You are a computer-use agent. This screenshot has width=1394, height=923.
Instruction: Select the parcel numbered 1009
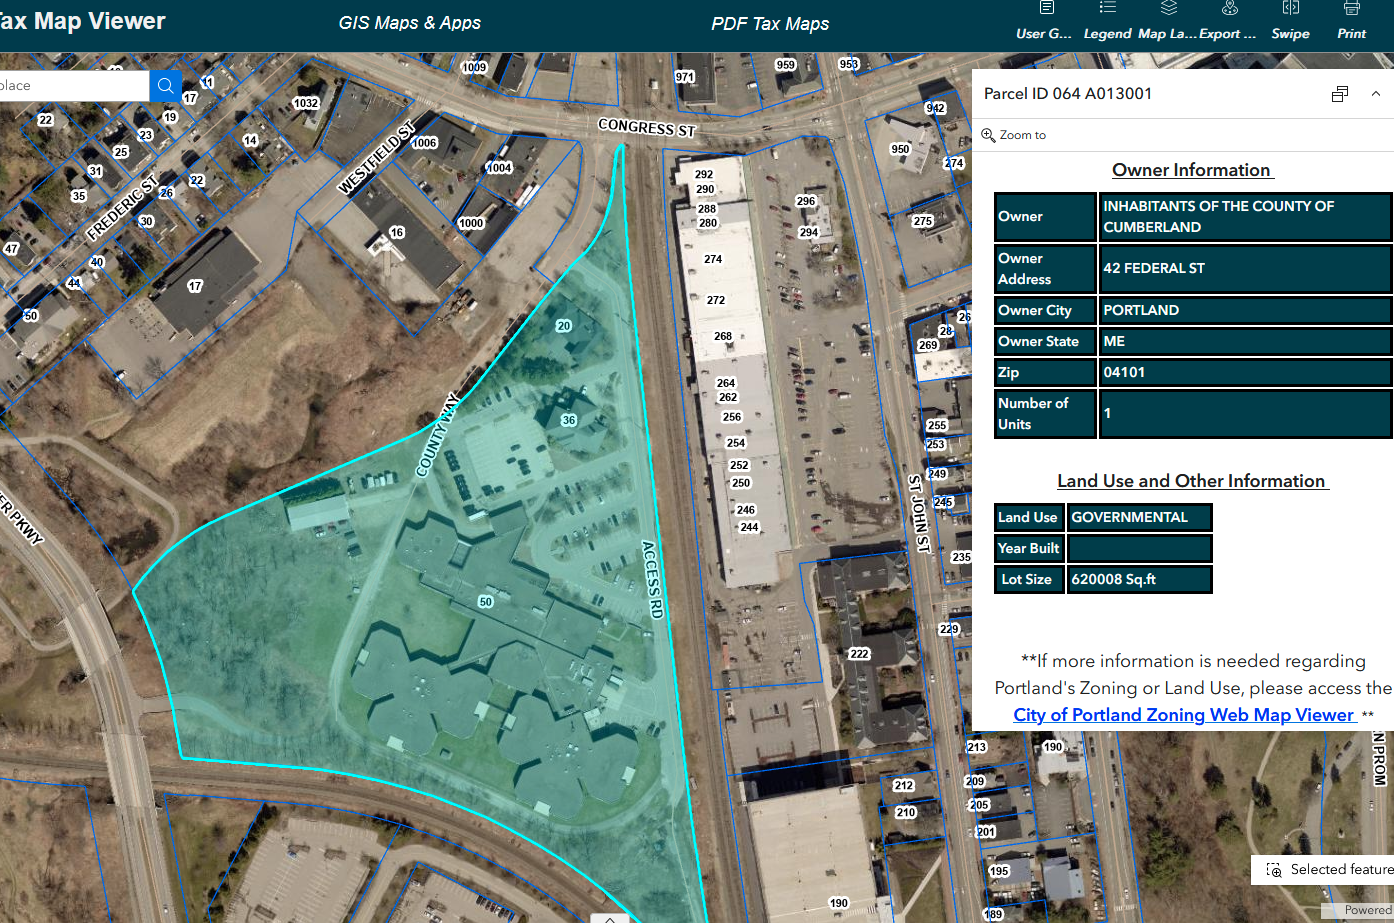coord(474,68)
